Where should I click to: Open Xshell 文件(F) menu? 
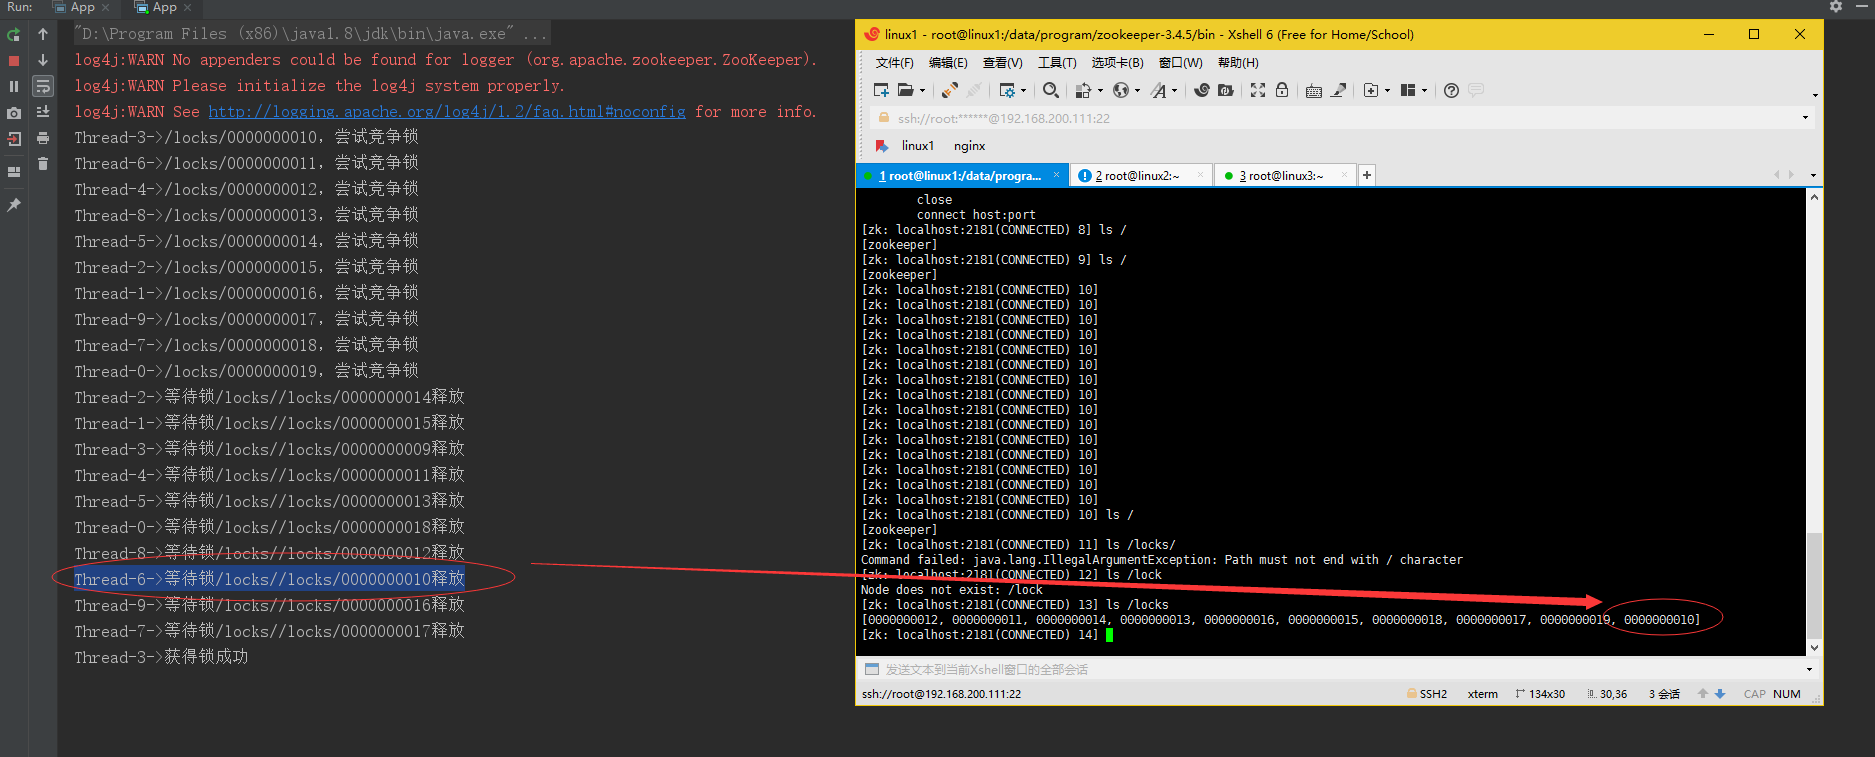894,63
